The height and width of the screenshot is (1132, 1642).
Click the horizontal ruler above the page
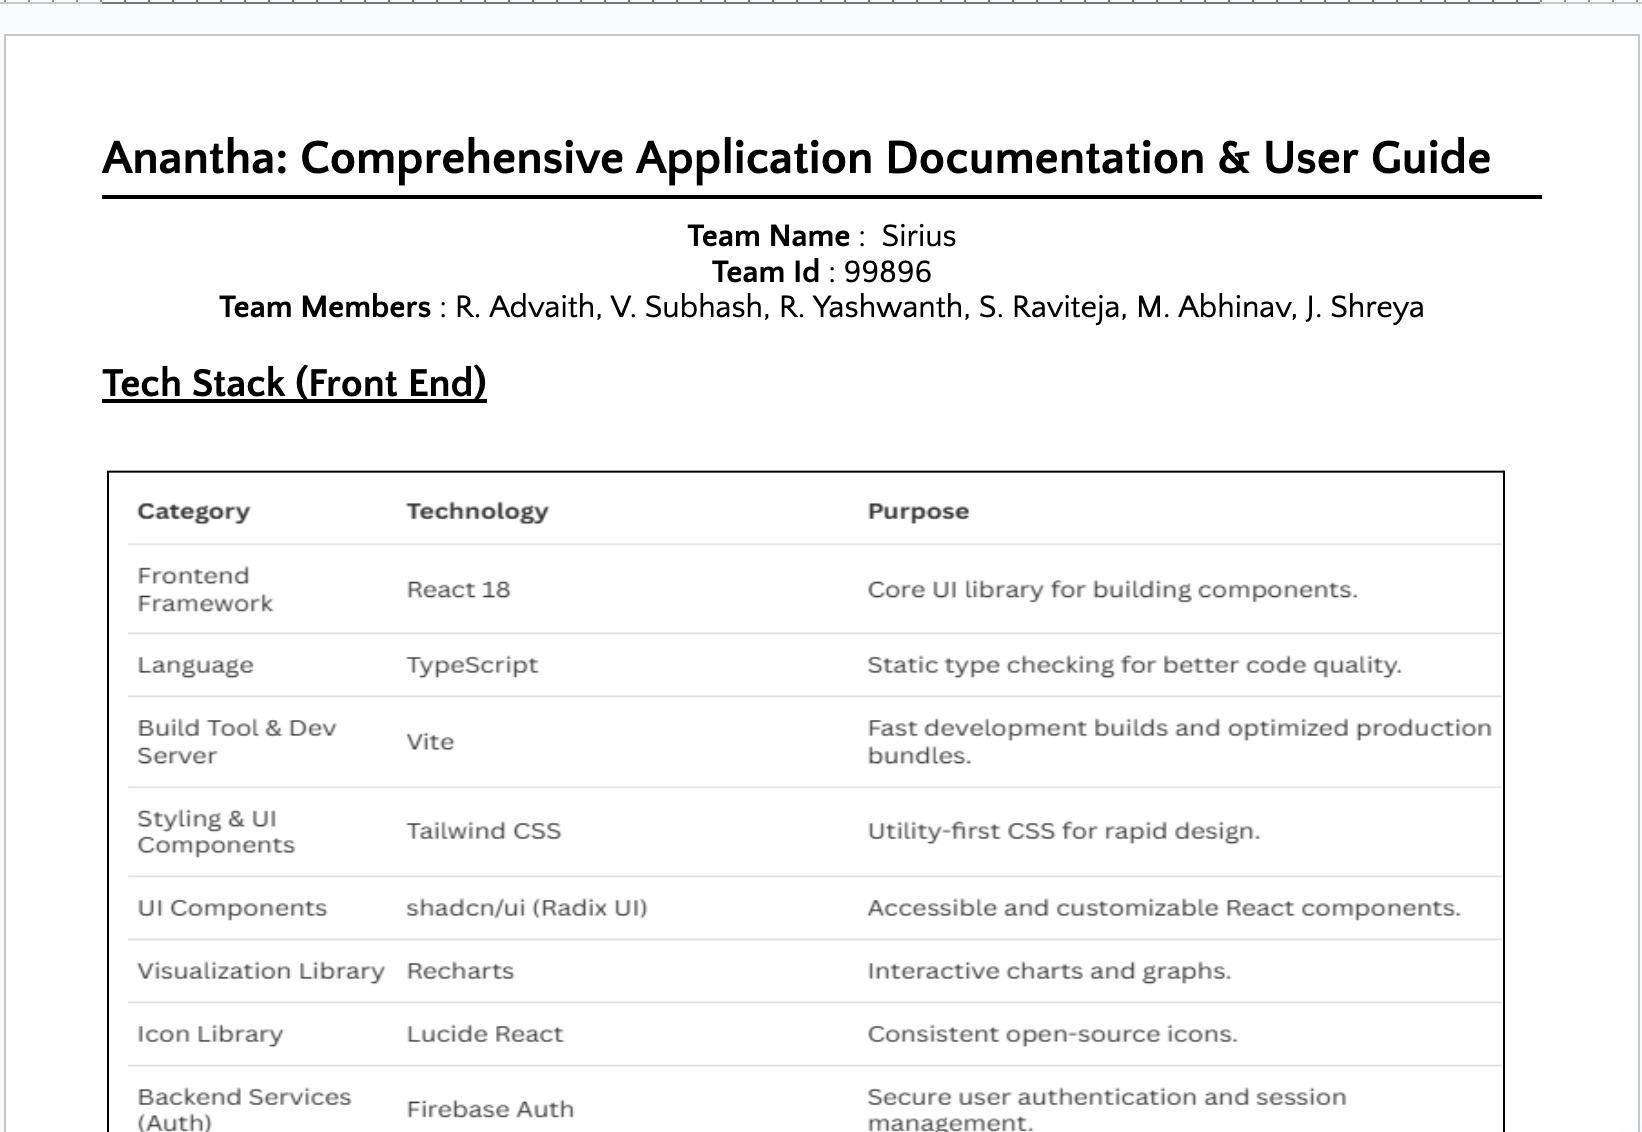pos(820,3)
